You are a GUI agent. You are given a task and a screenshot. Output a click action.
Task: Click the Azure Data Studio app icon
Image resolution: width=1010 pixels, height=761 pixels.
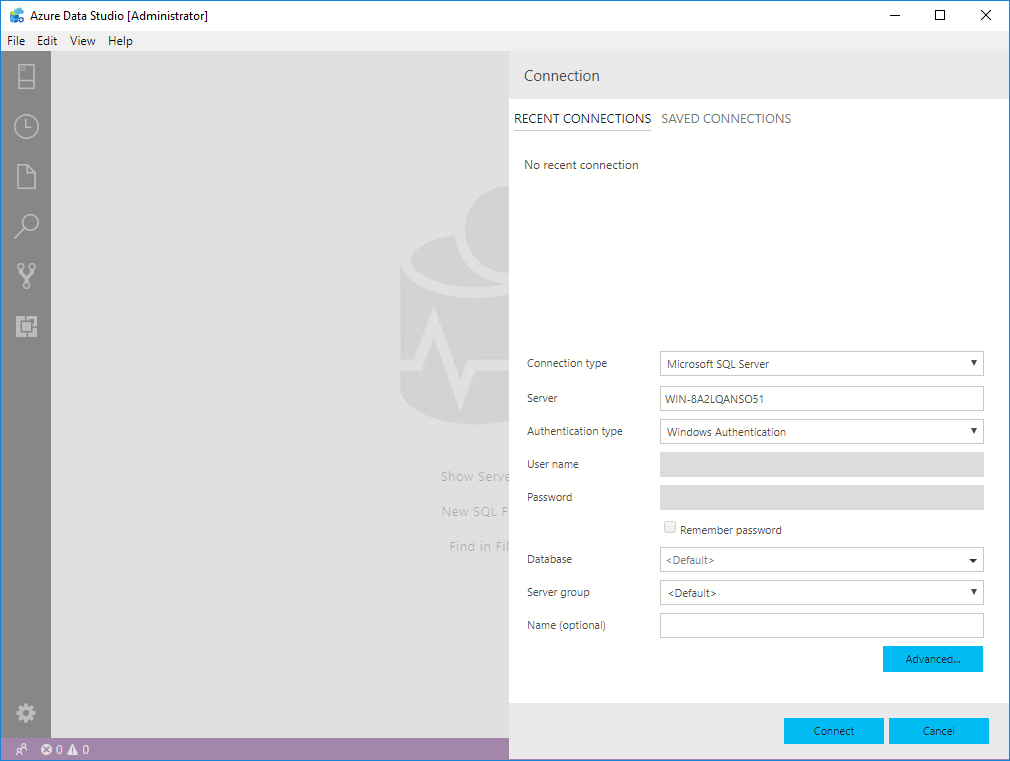point(17,15)
